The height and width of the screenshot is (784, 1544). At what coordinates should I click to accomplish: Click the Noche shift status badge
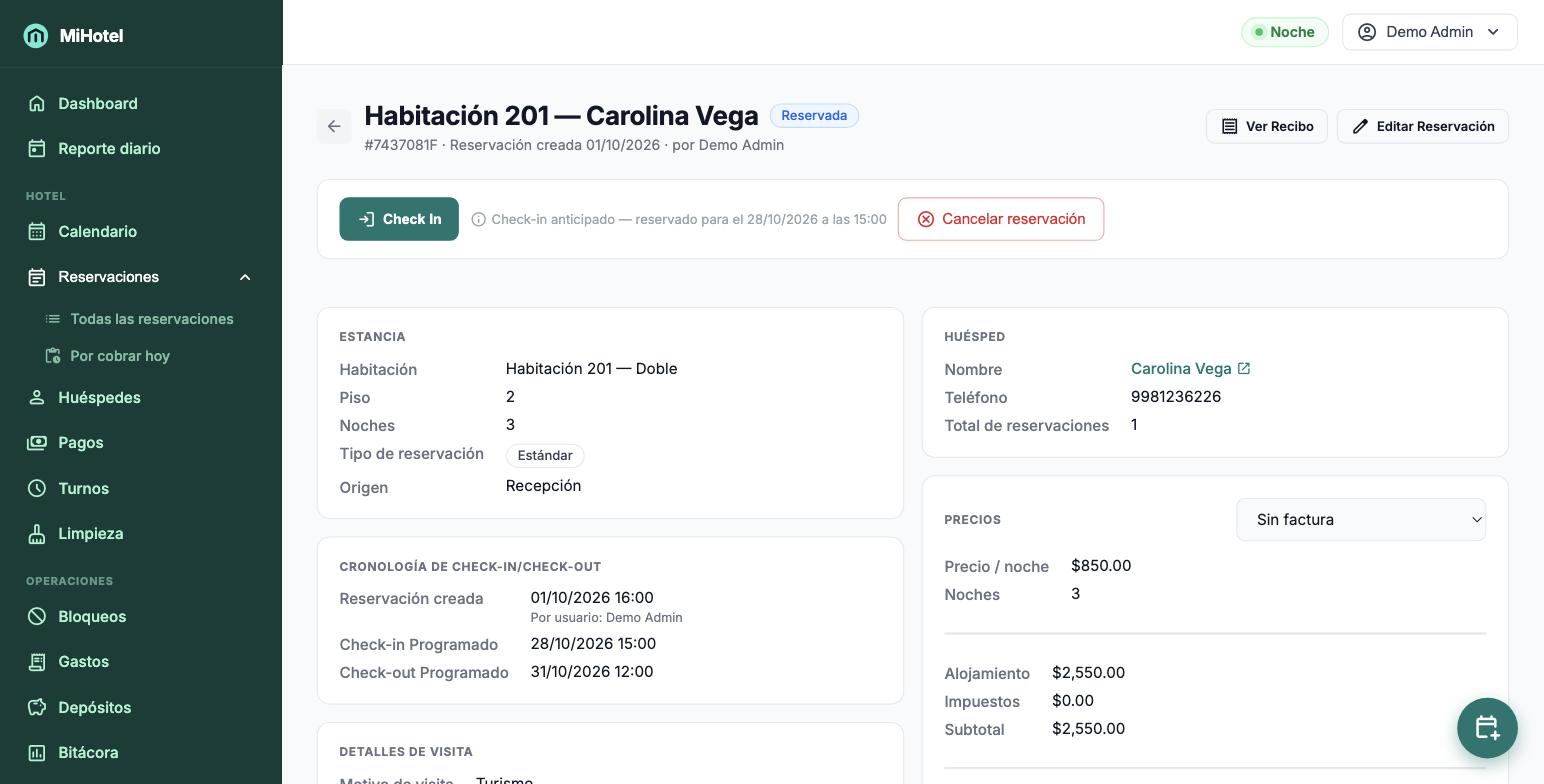point(1285,32)
